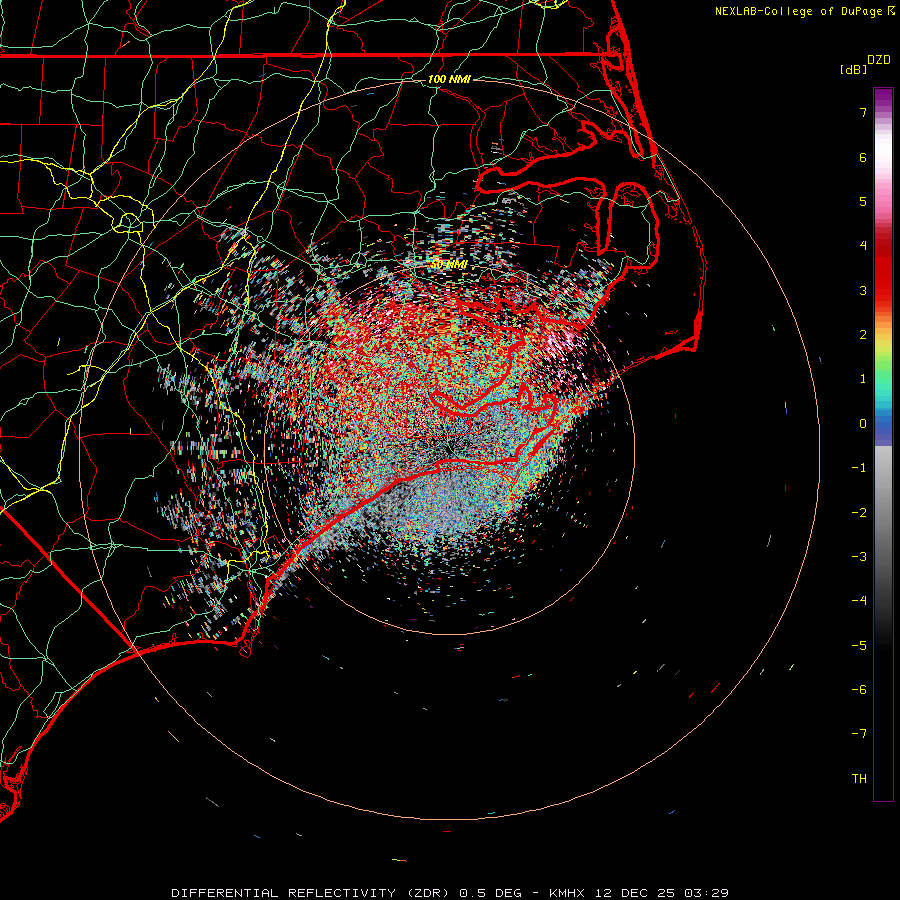This screenshot has height=900, width=900.
Task: Click the 0.5 DEG elevation text in caption
Action: [490, 893]
